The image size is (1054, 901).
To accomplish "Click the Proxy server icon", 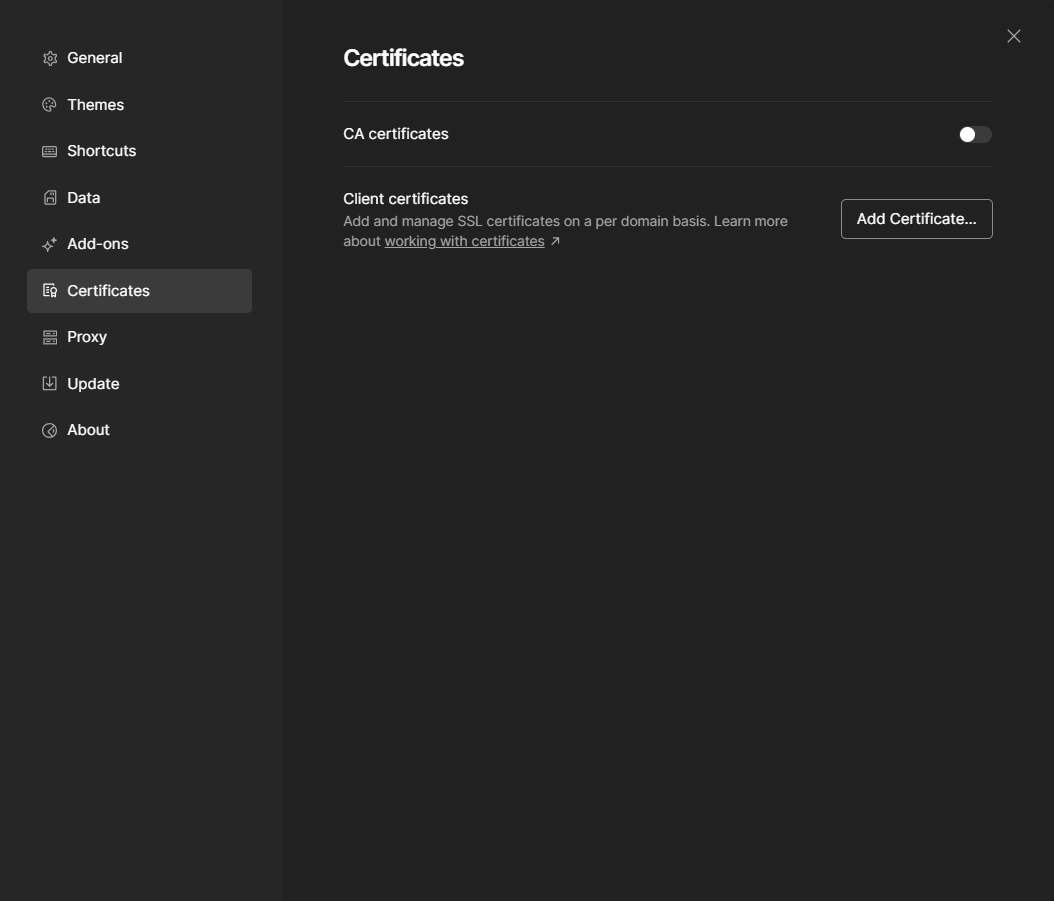I will tap(50, 338).
